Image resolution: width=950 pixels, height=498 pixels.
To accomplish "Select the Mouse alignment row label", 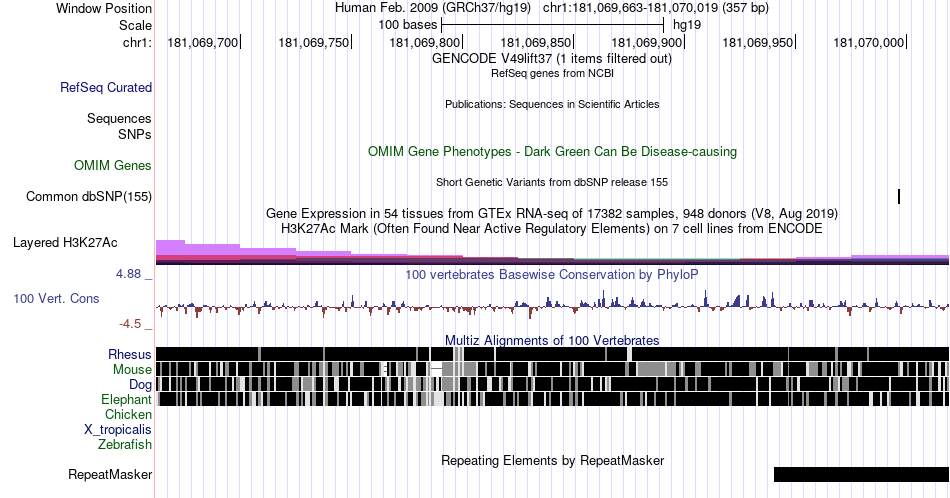I will [x=132, y=370].
